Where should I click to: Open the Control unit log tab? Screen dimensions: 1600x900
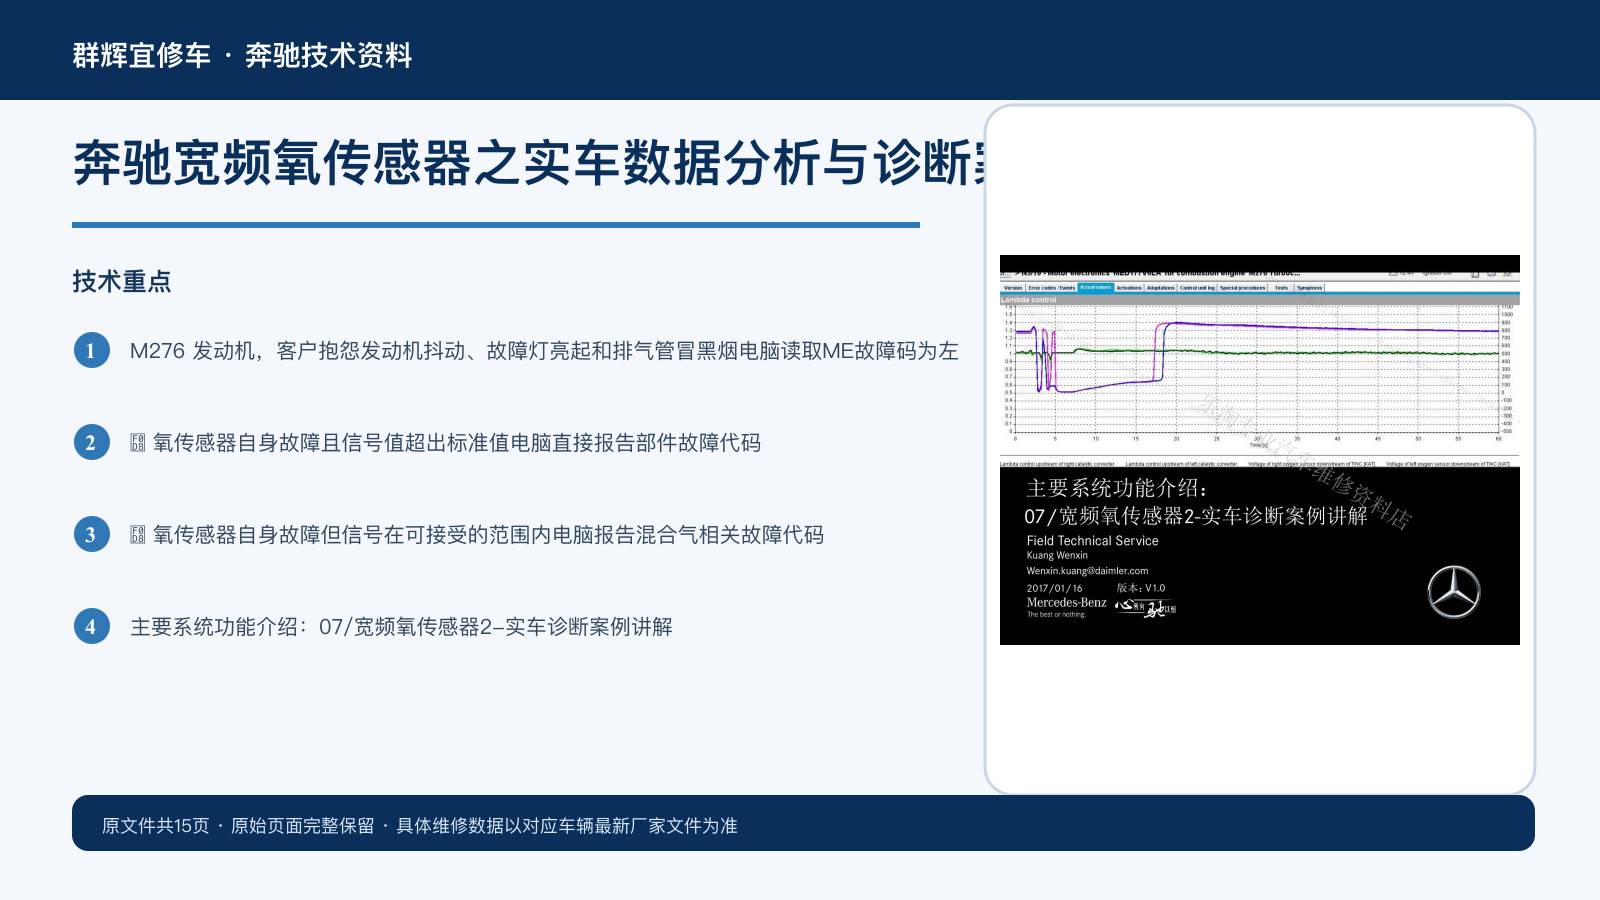tap(1197, 288)
